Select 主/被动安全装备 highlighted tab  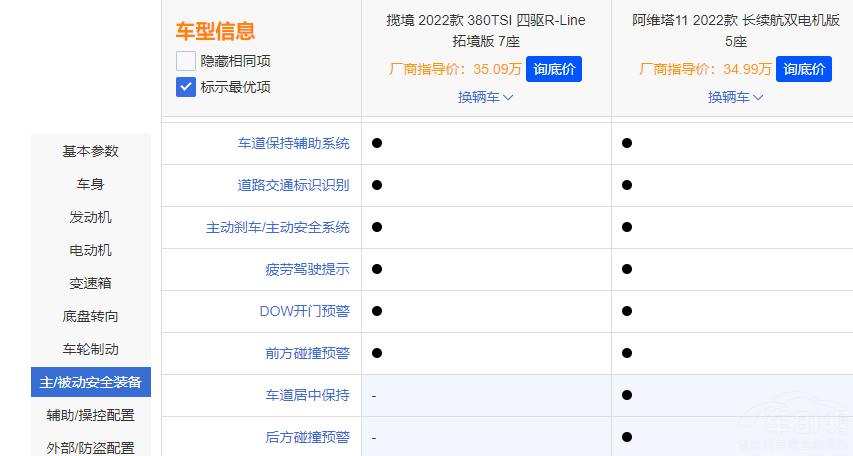91,382
